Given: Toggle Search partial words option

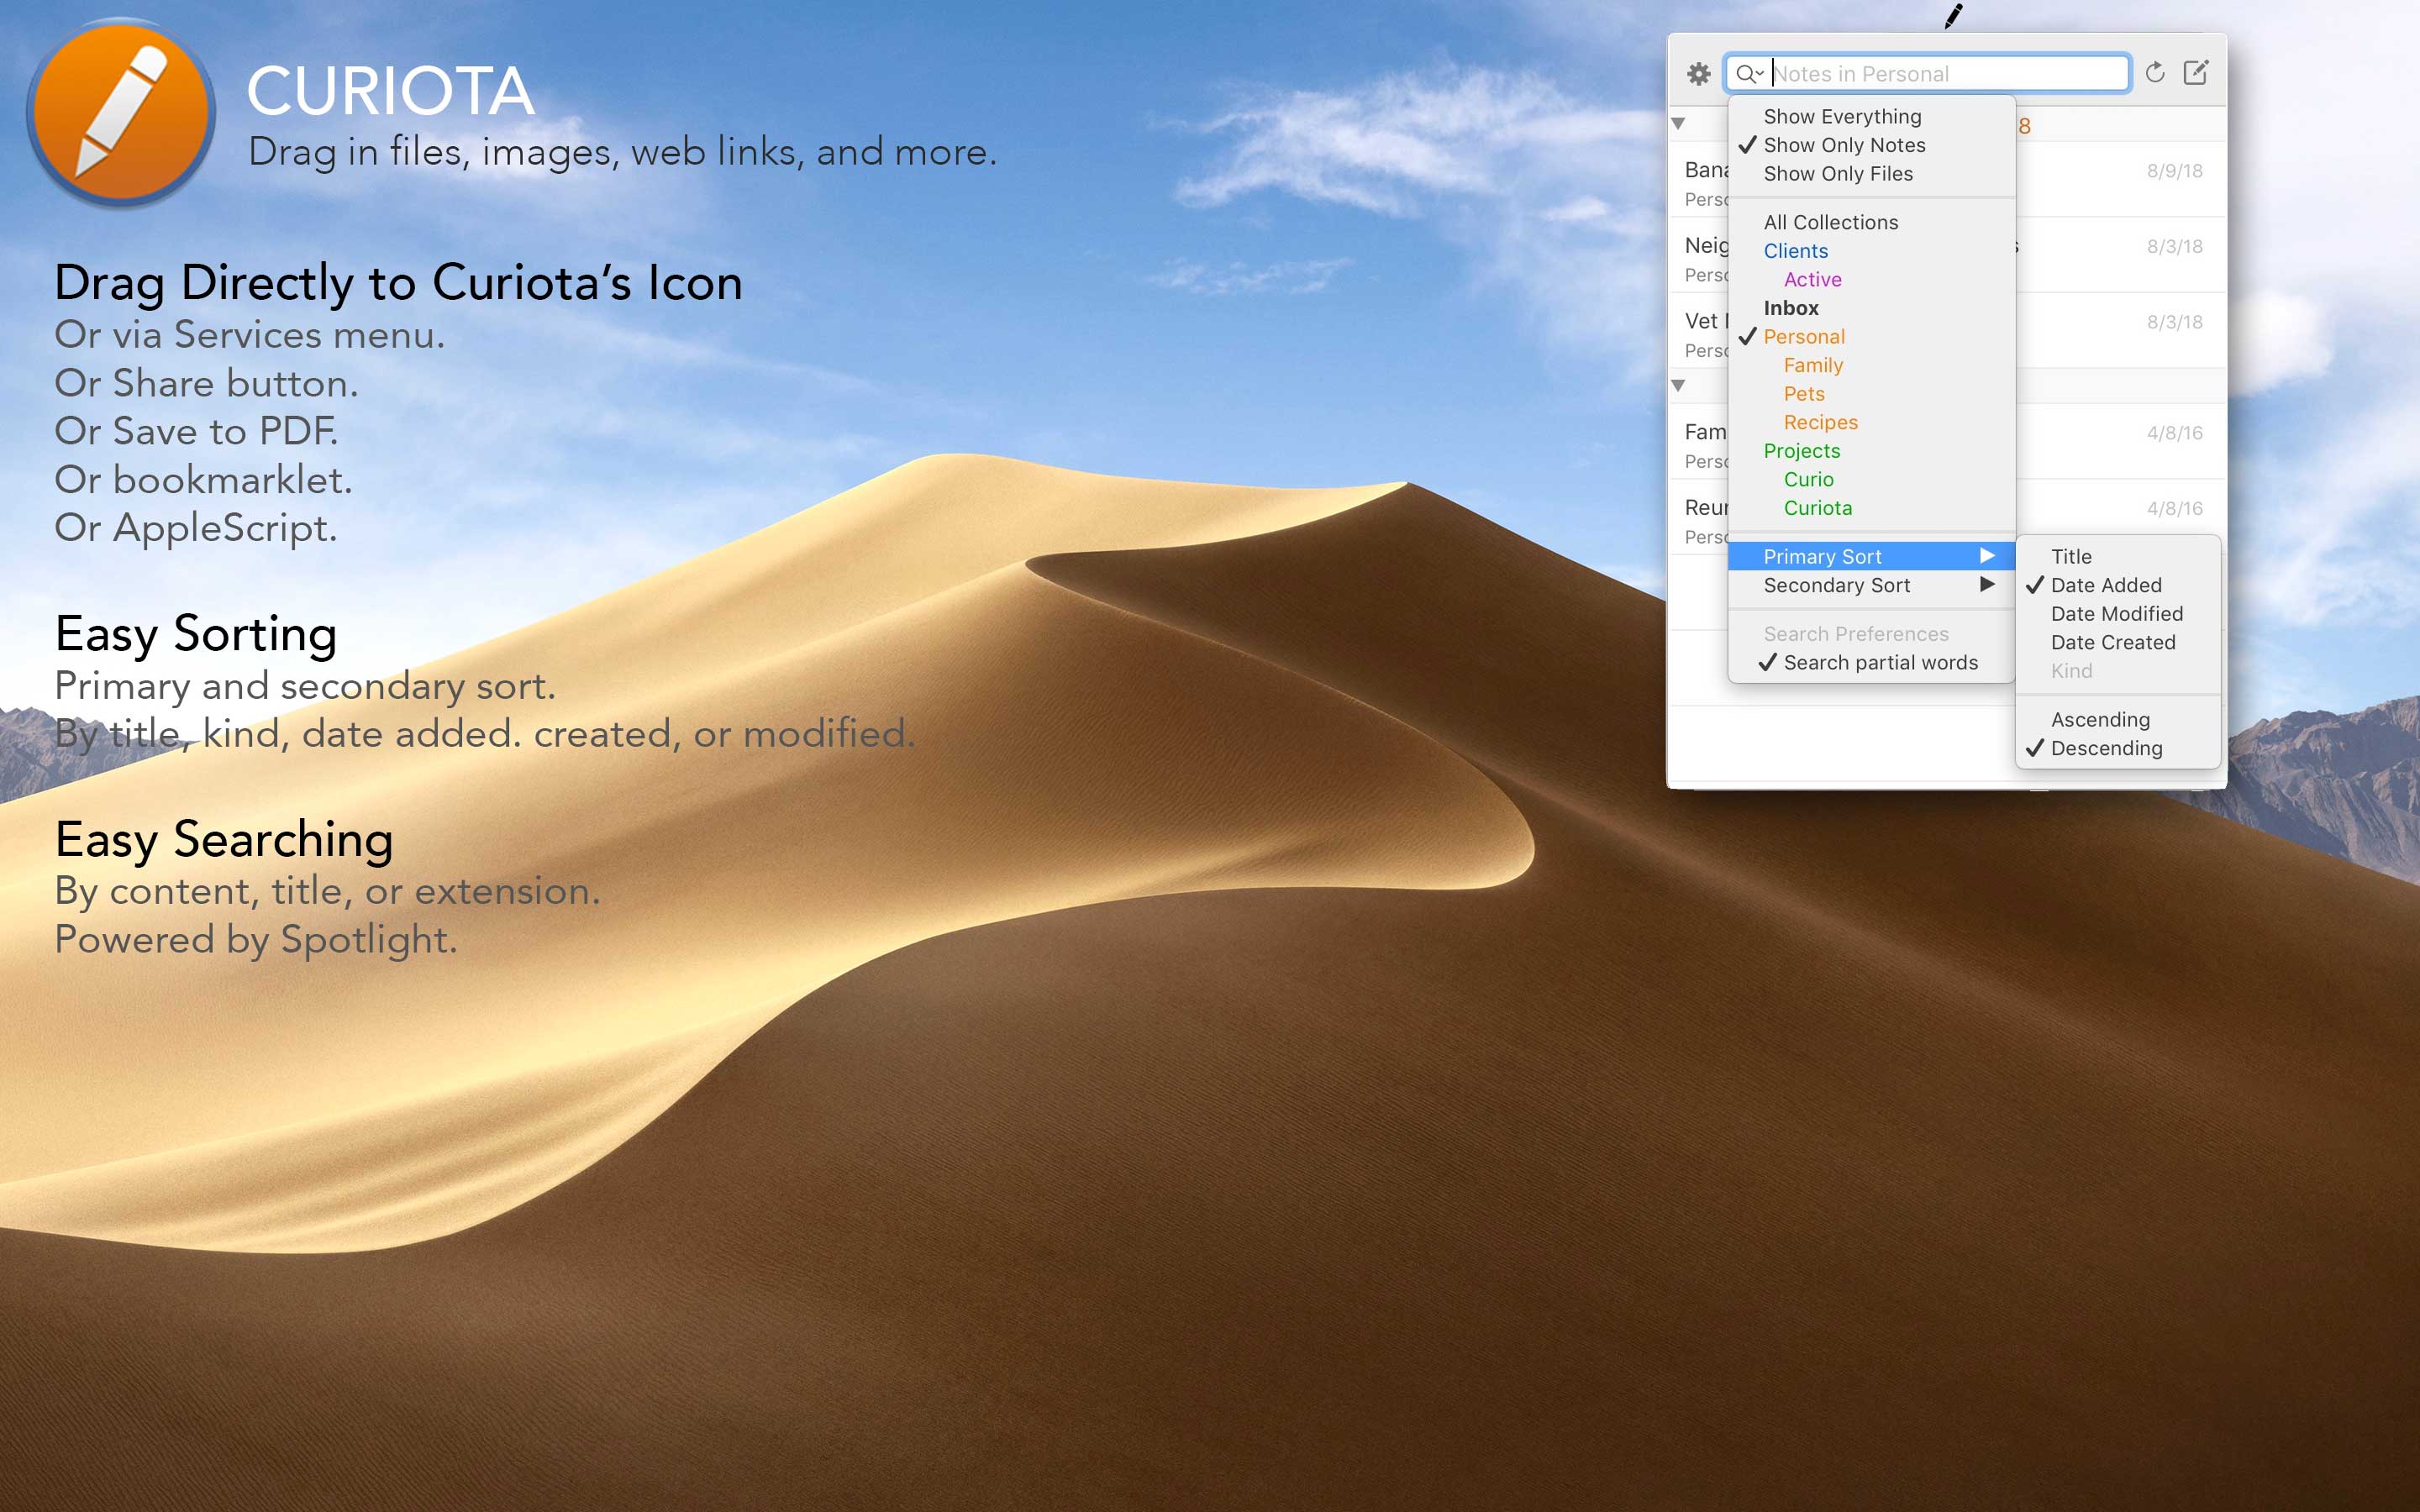Looking at the screenshot, I should pyautogui.click(x=1879, y=662).
